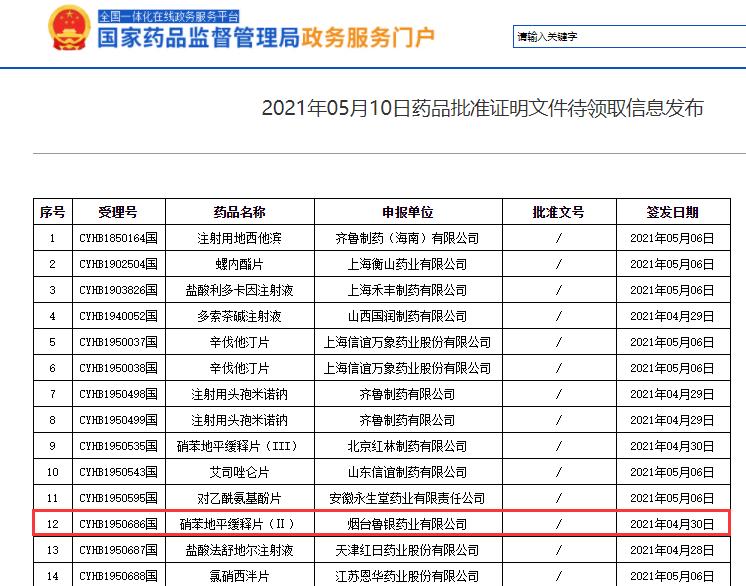Select acceptance number CYHB1950498国
The width and height of the screenshot is (746, 586).
[118, 394]
